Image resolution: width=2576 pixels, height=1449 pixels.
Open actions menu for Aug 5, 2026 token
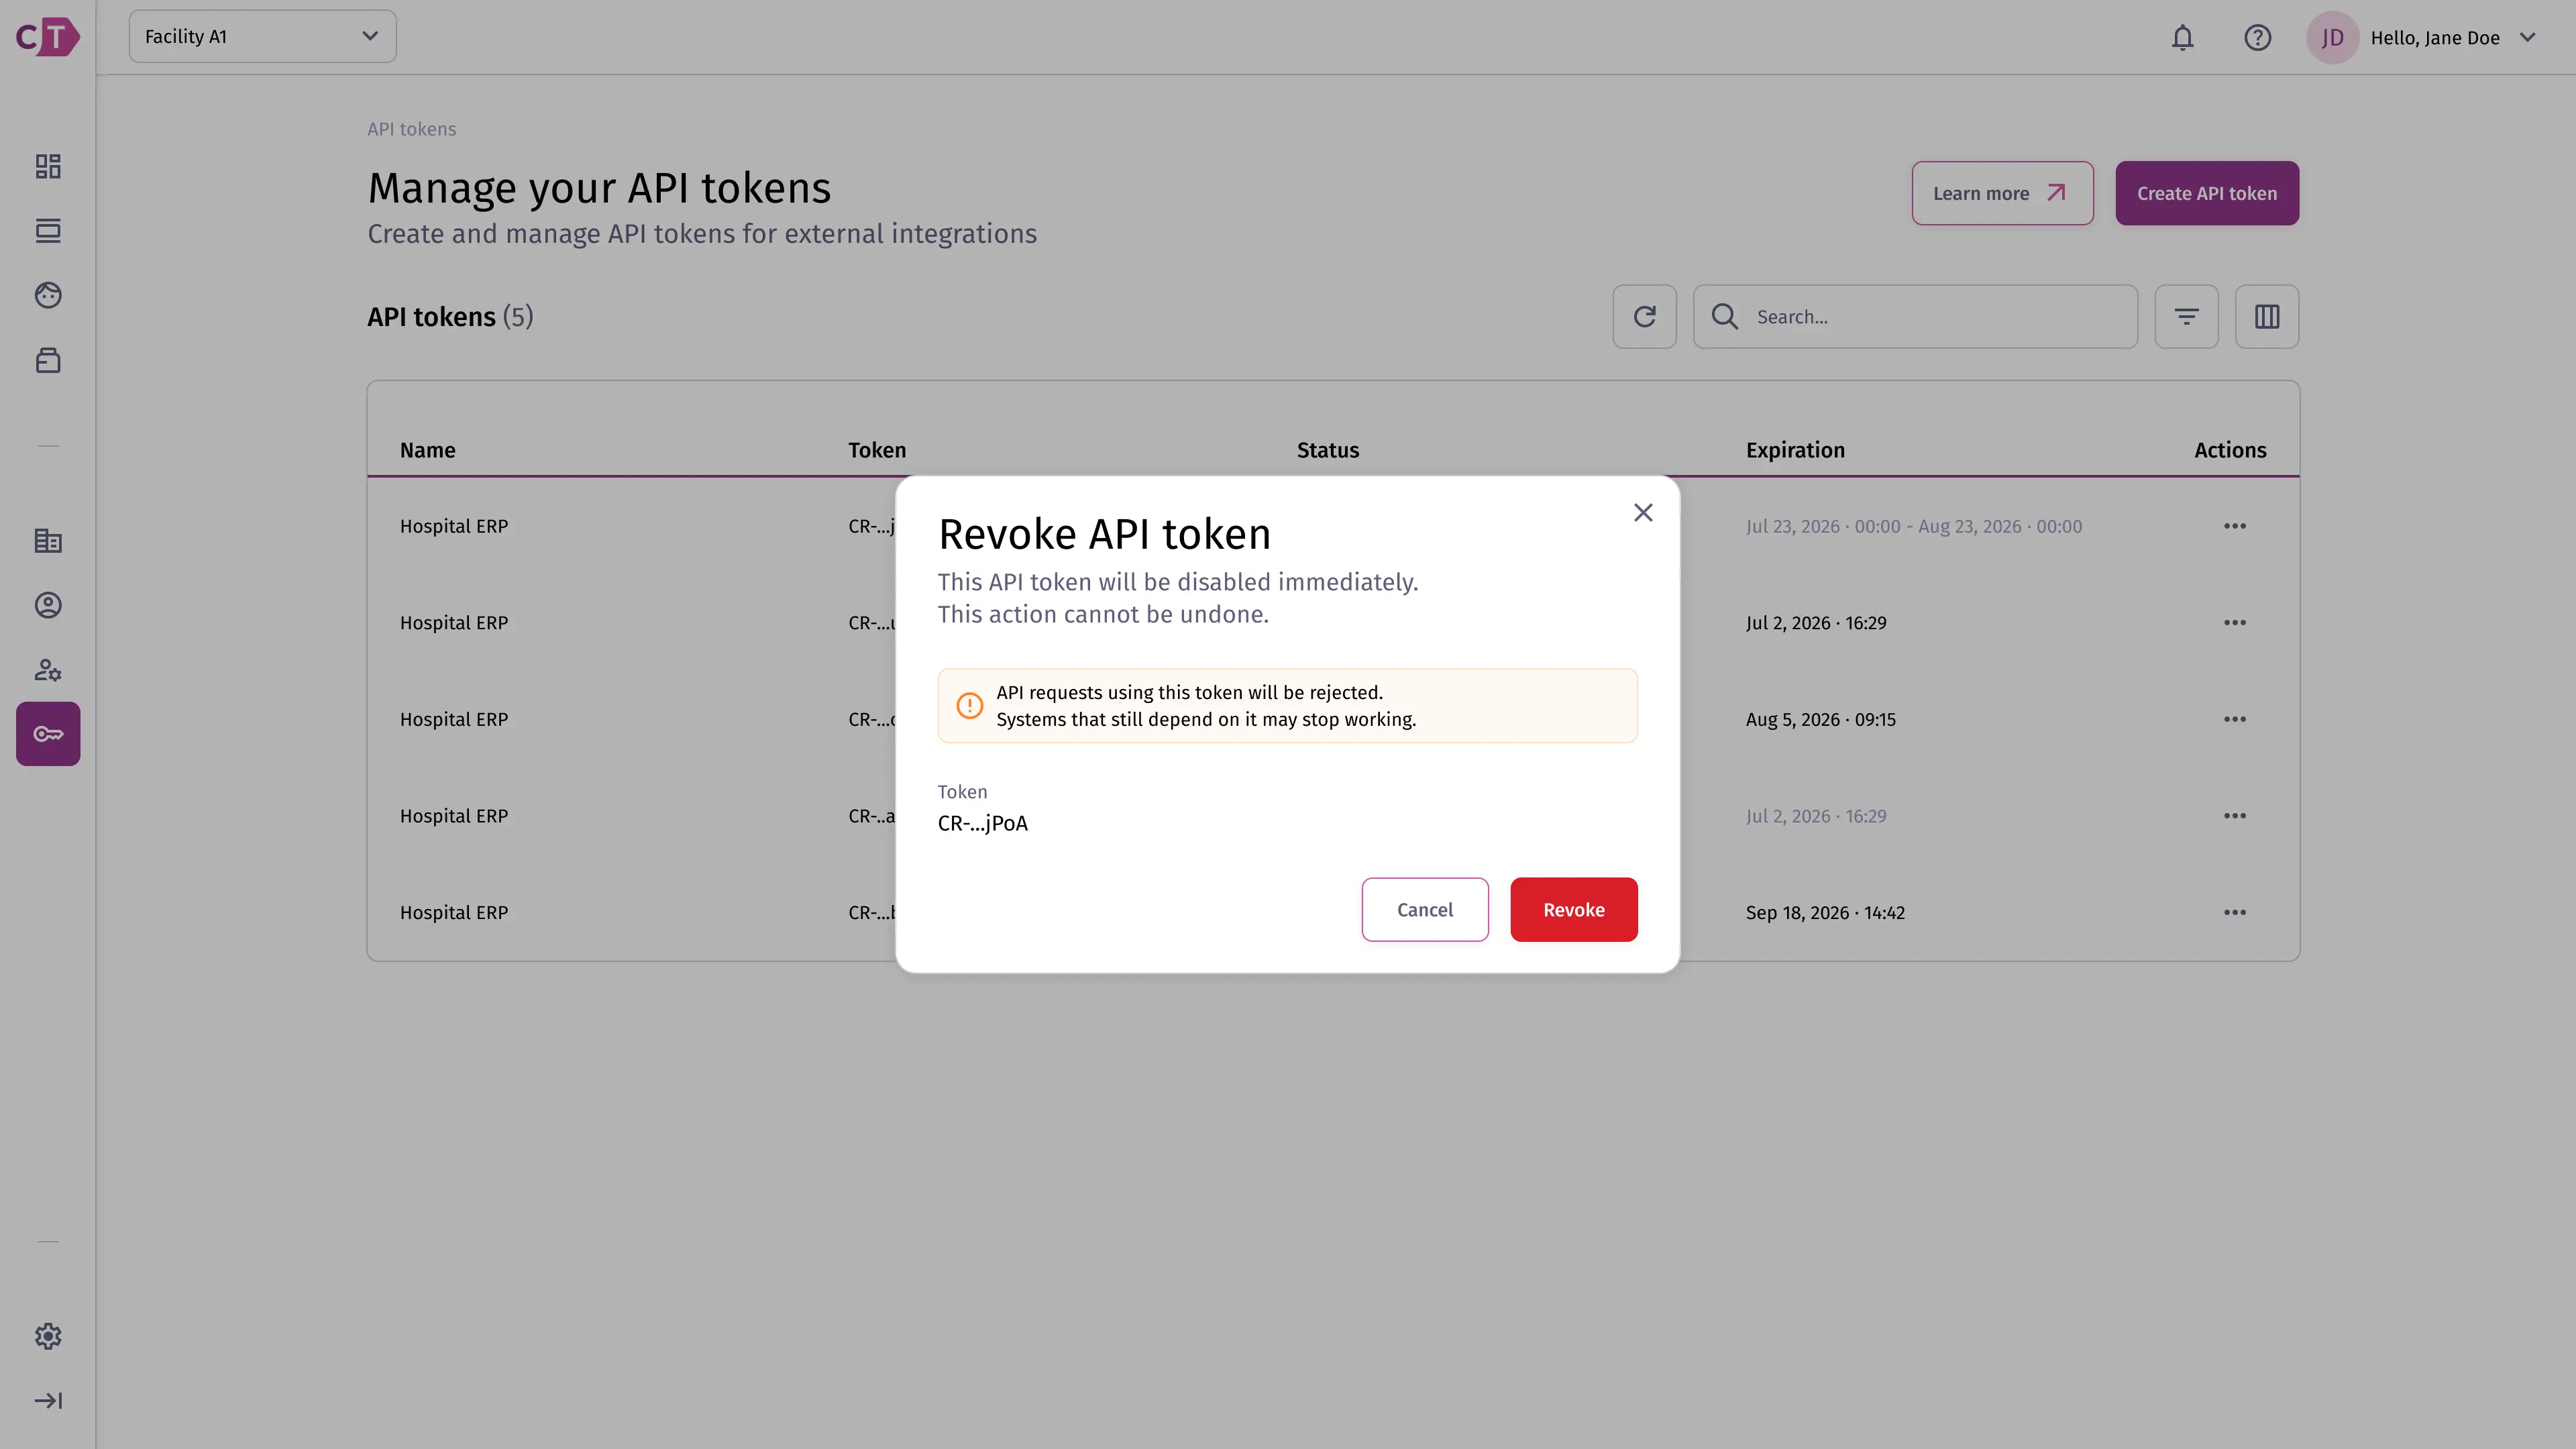(x=2234, y=720)
